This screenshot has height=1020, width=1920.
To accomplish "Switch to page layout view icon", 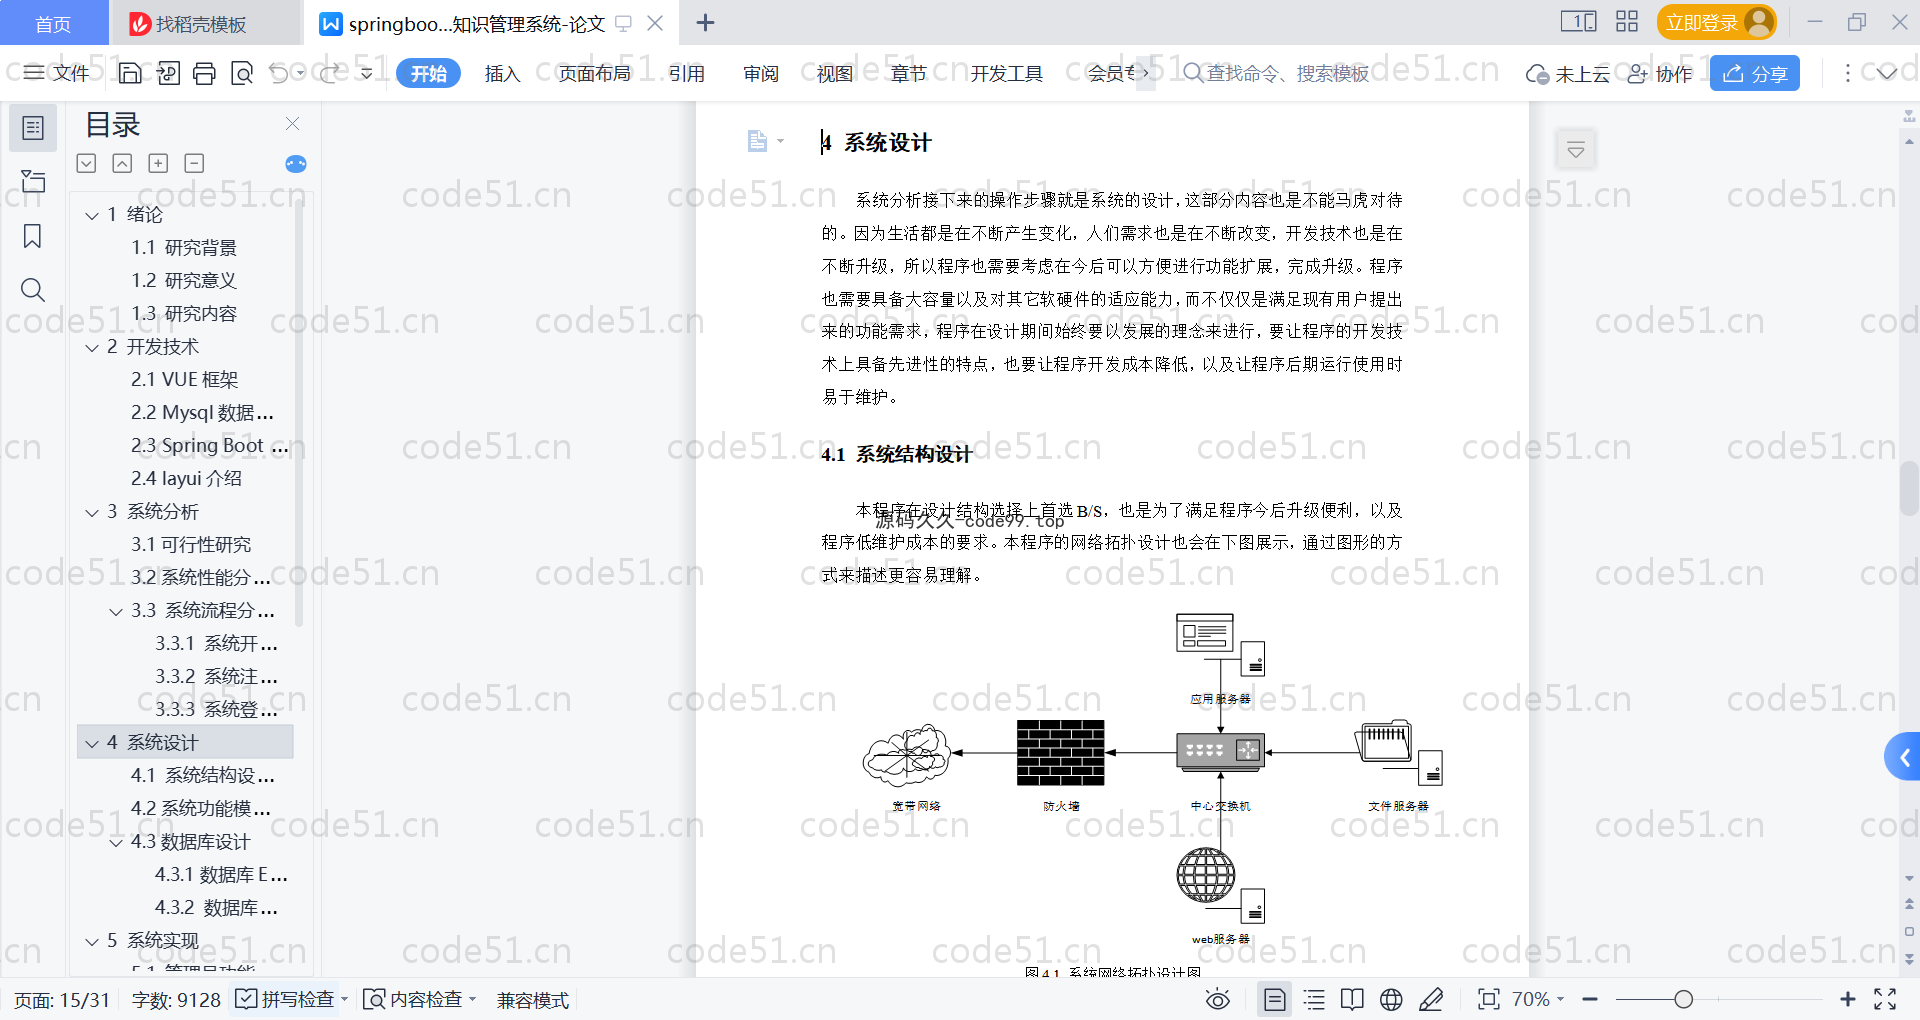I will coord(1275,999).
